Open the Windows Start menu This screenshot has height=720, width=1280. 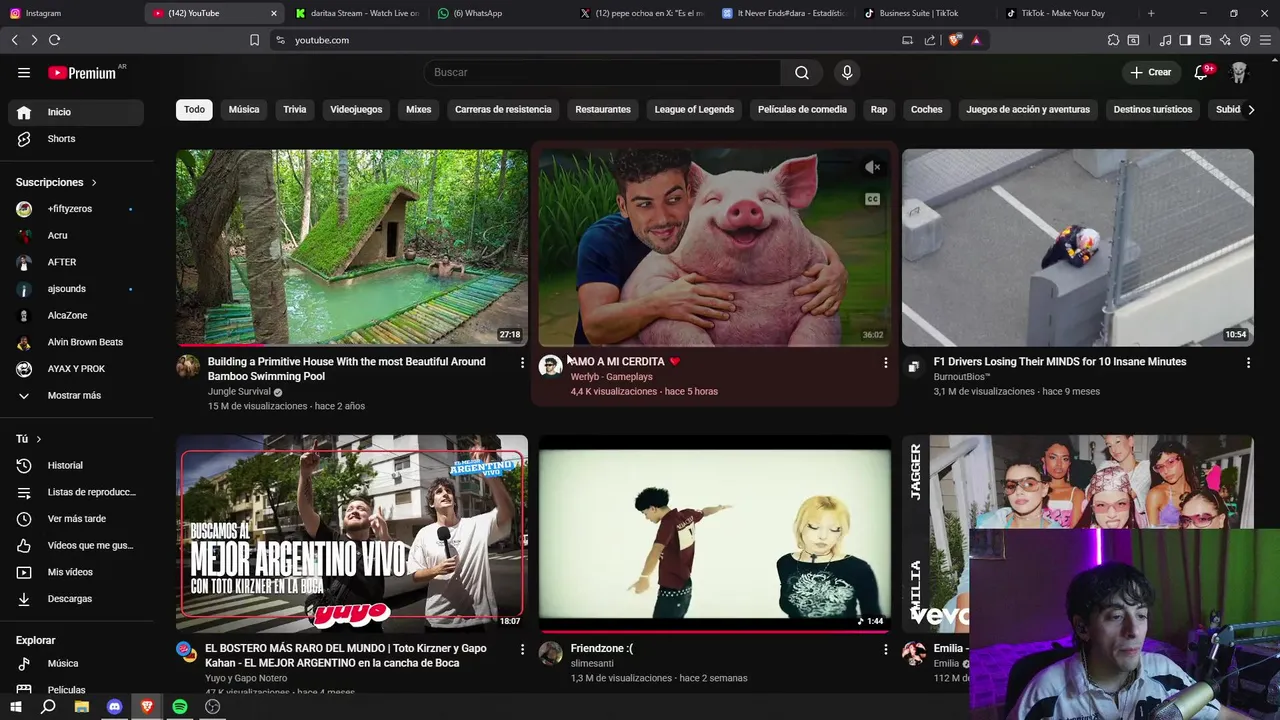point(16,707)
